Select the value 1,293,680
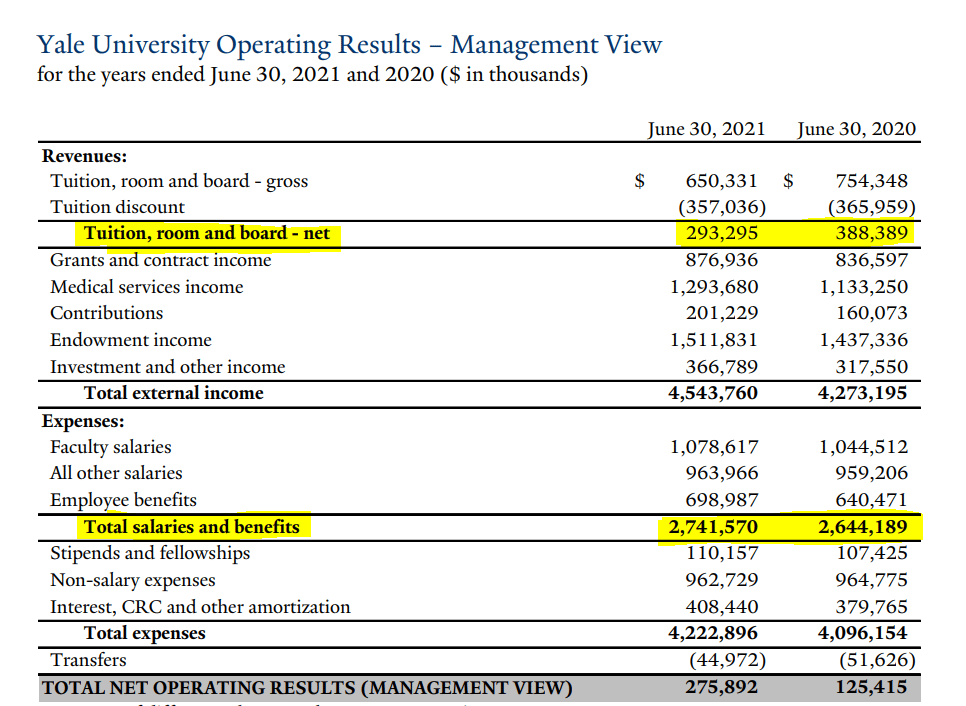 [715, 287]
